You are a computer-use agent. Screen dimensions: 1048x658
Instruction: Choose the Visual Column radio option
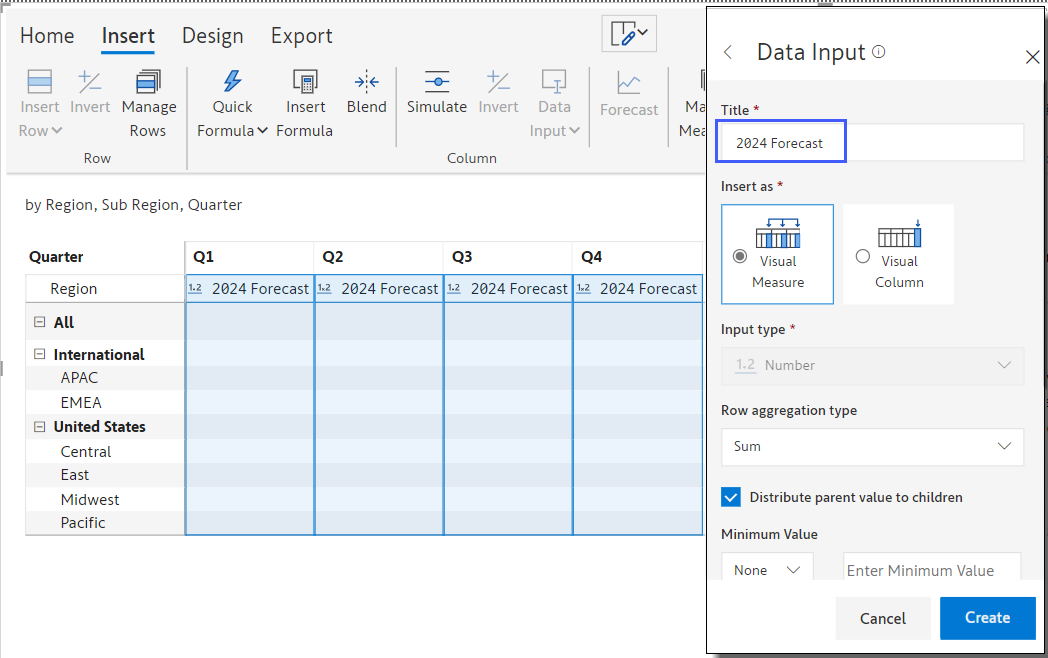(x=863, y=256)
